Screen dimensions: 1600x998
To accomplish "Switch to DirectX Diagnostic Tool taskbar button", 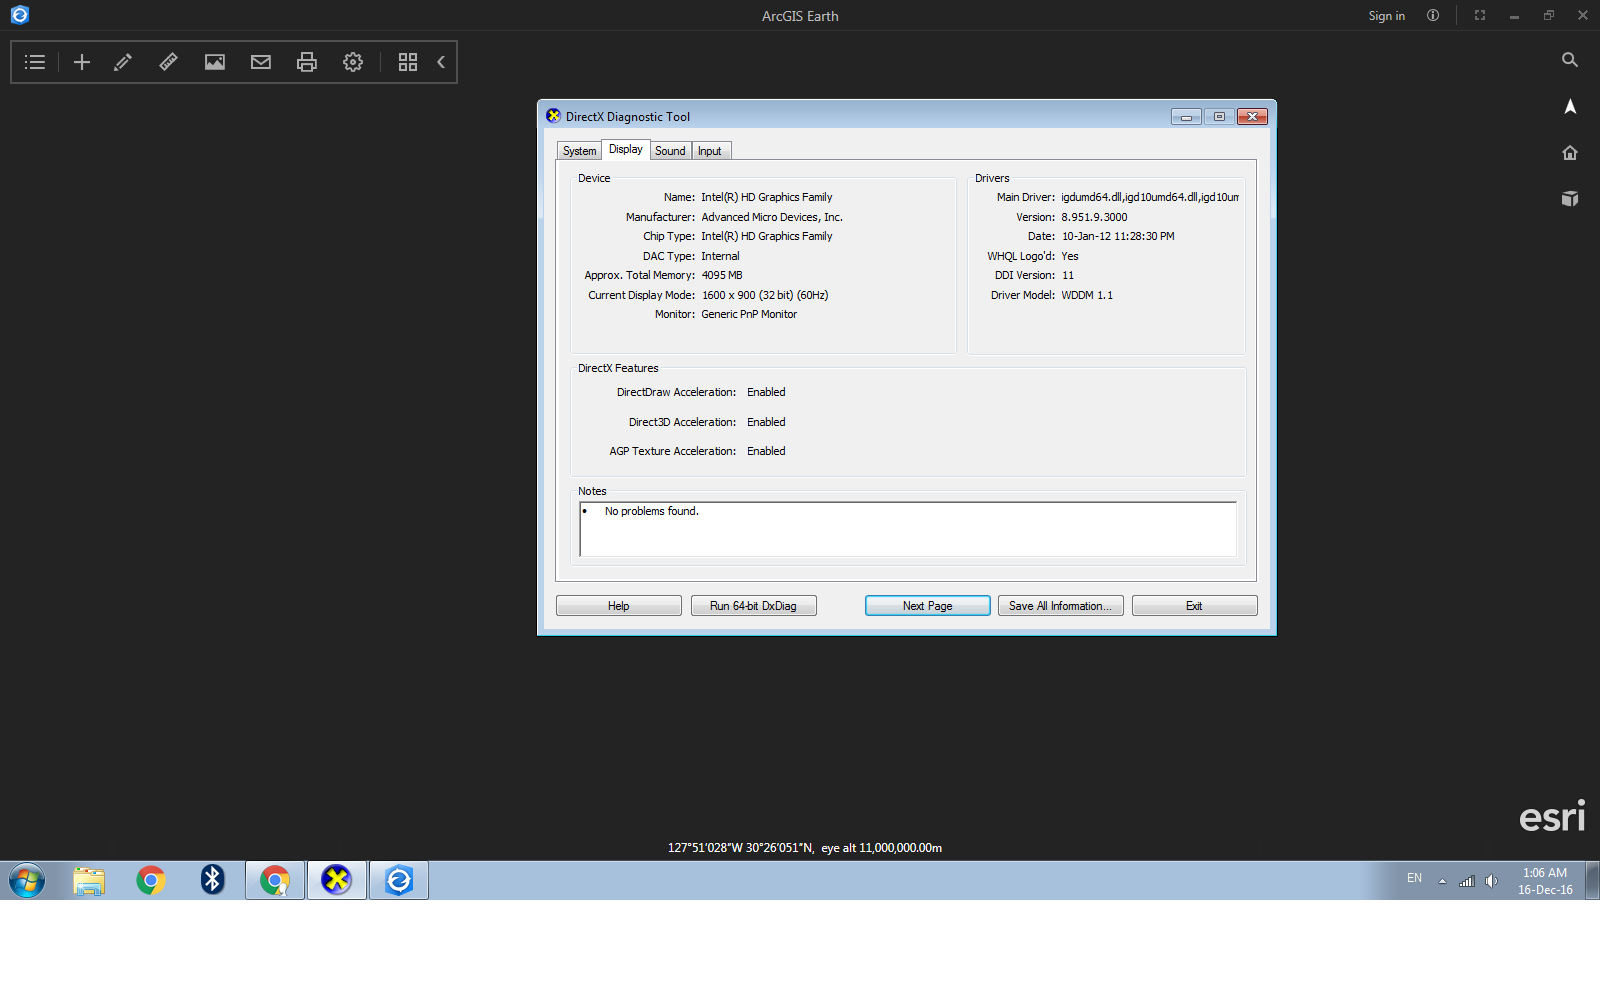I will click(x=337, y=880).
